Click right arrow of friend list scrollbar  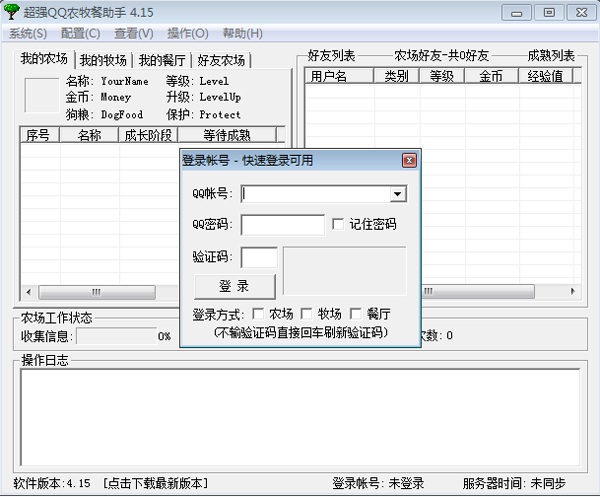[573, 291]
